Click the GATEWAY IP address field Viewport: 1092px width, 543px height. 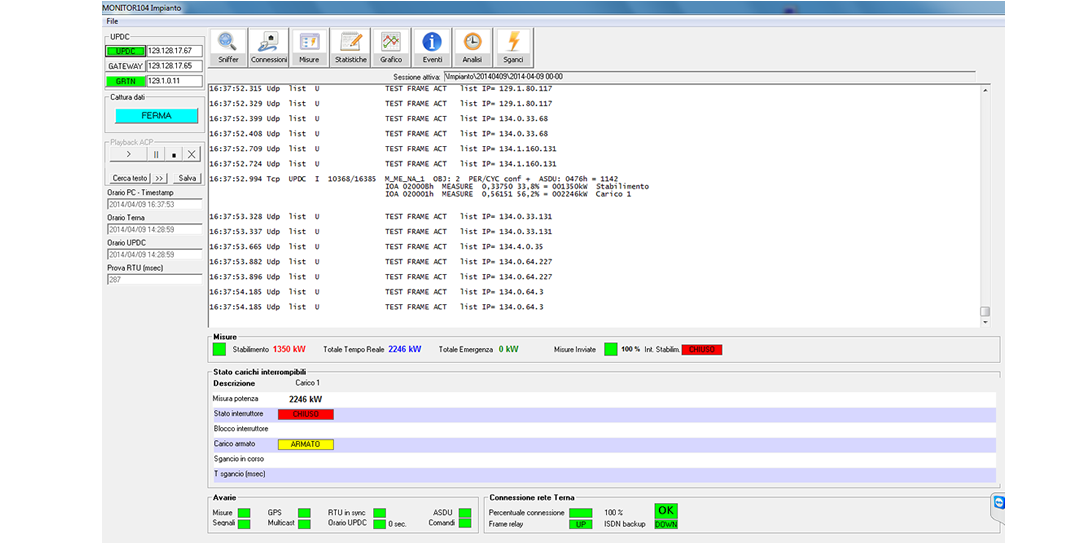(174, 66)
